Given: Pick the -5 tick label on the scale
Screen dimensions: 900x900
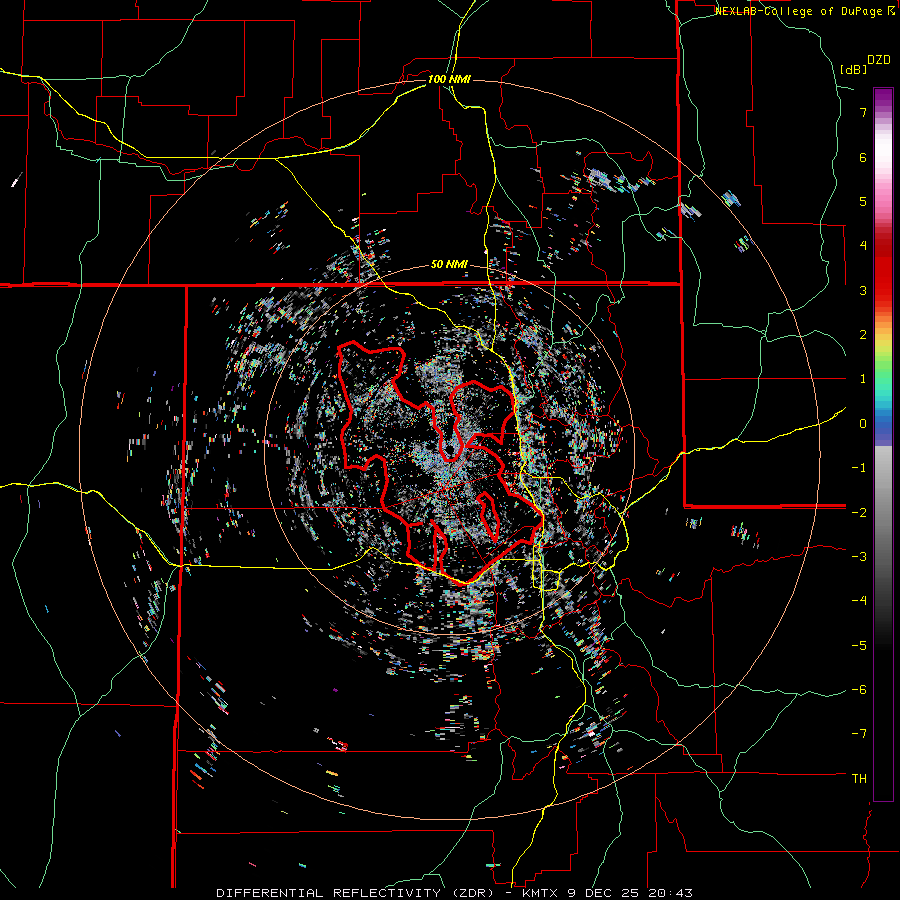Looking at the screenshot, I should 859,645.
